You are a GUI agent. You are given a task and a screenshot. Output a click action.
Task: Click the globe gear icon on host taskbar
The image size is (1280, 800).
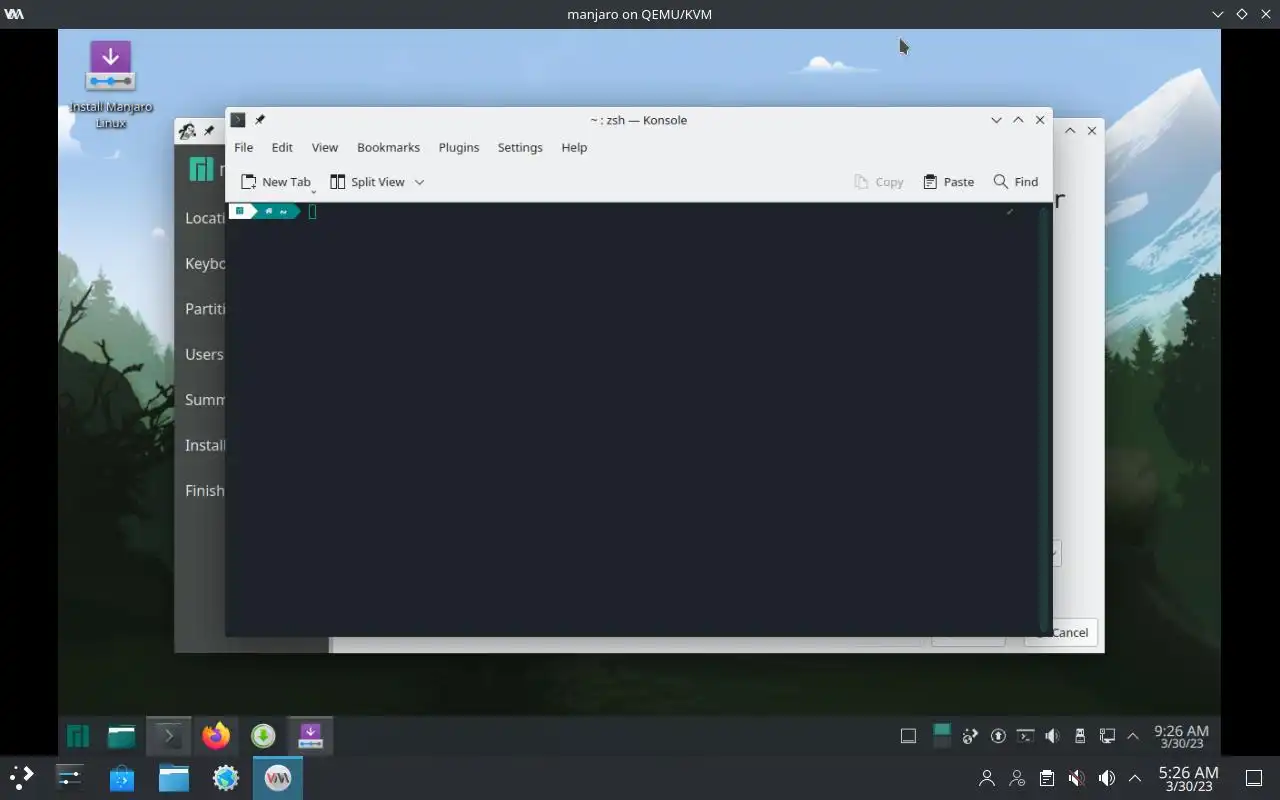pos(226,777)
